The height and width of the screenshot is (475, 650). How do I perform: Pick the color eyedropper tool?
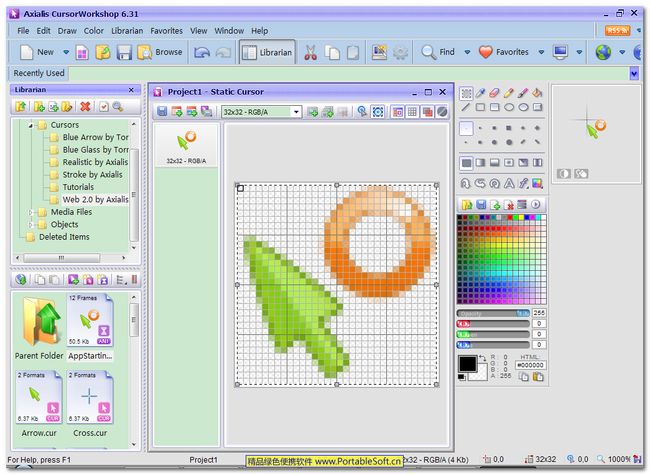click(x=480, y=93)
